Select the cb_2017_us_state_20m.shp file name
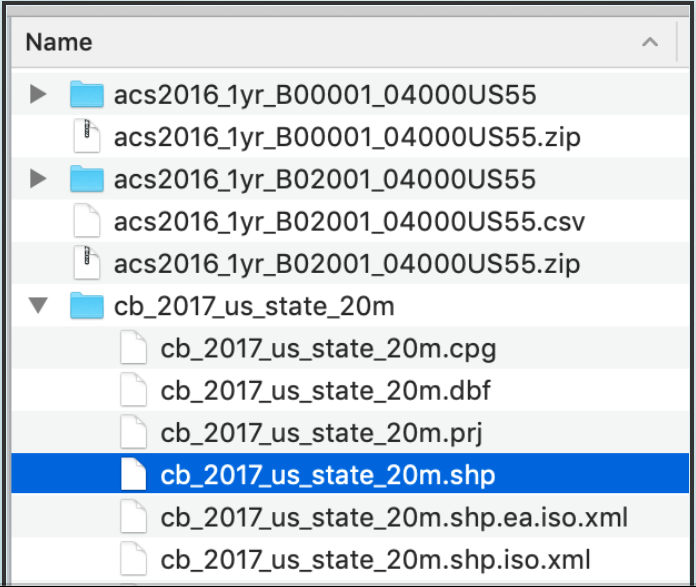This screenshot has height=587, width=696. click(328, 475)
